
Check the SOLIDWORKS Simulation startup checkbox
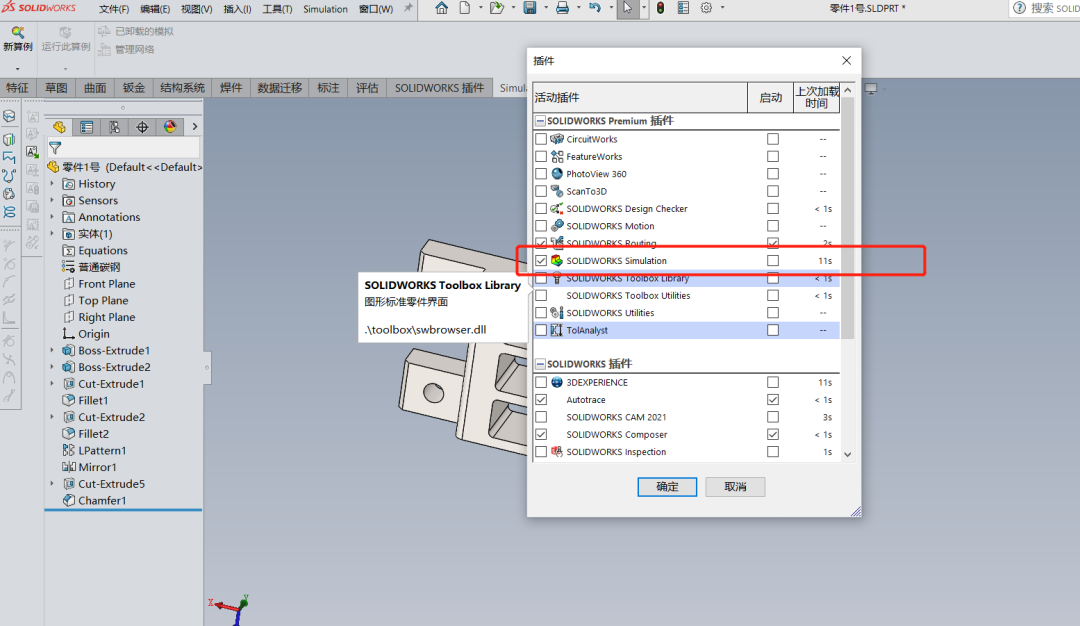click(773, 261)
